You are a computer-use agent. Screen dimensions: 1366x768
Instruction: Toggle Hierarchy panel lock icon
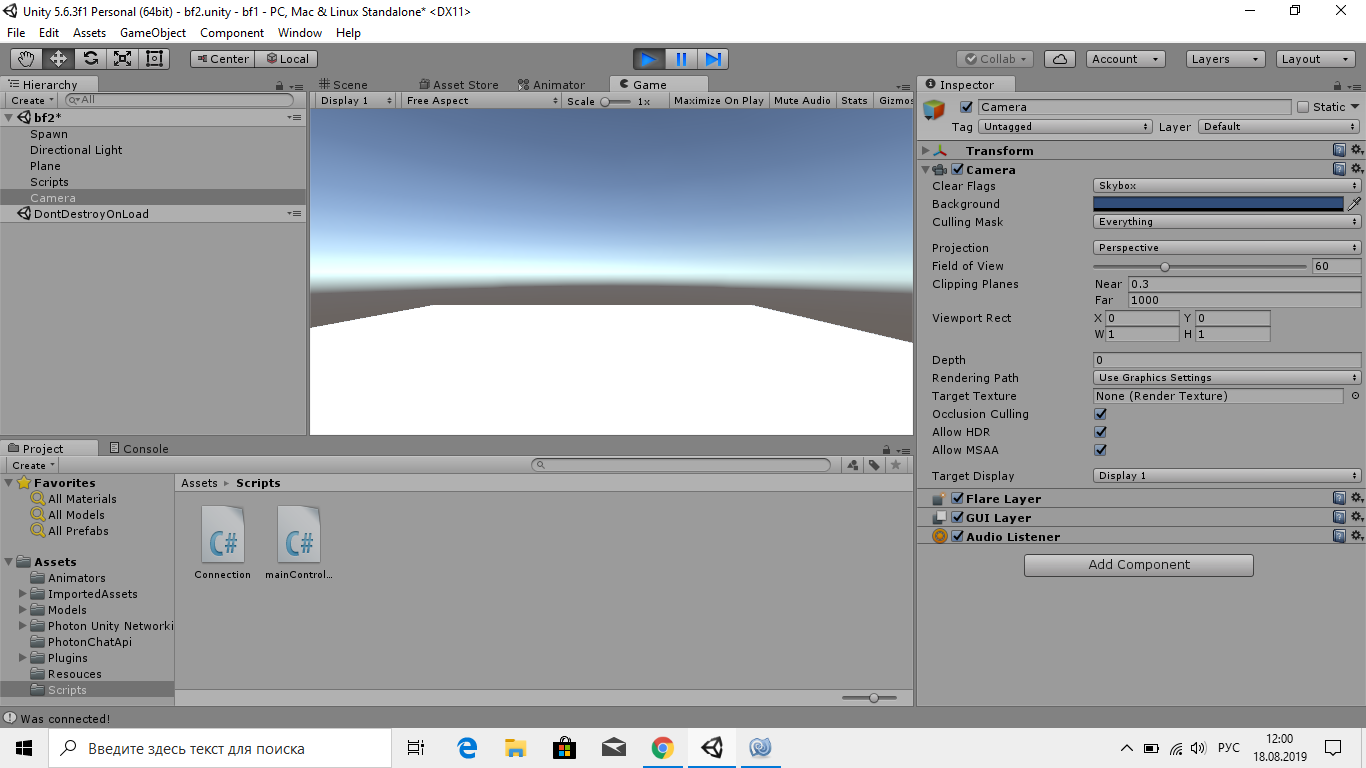(x=282, y=86)
